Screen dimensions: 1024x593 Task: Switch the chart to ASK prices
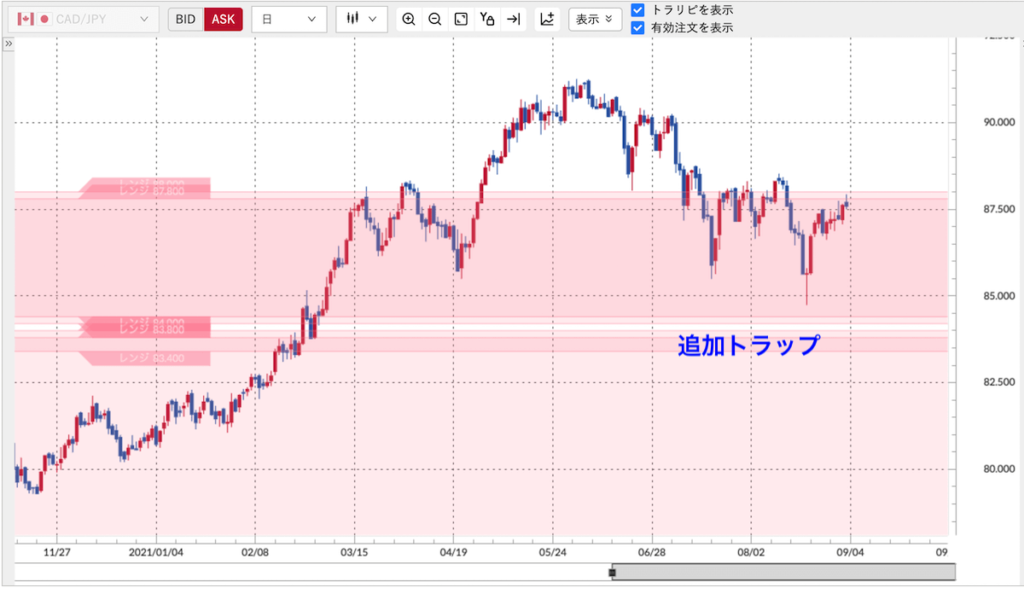[223, 19]
